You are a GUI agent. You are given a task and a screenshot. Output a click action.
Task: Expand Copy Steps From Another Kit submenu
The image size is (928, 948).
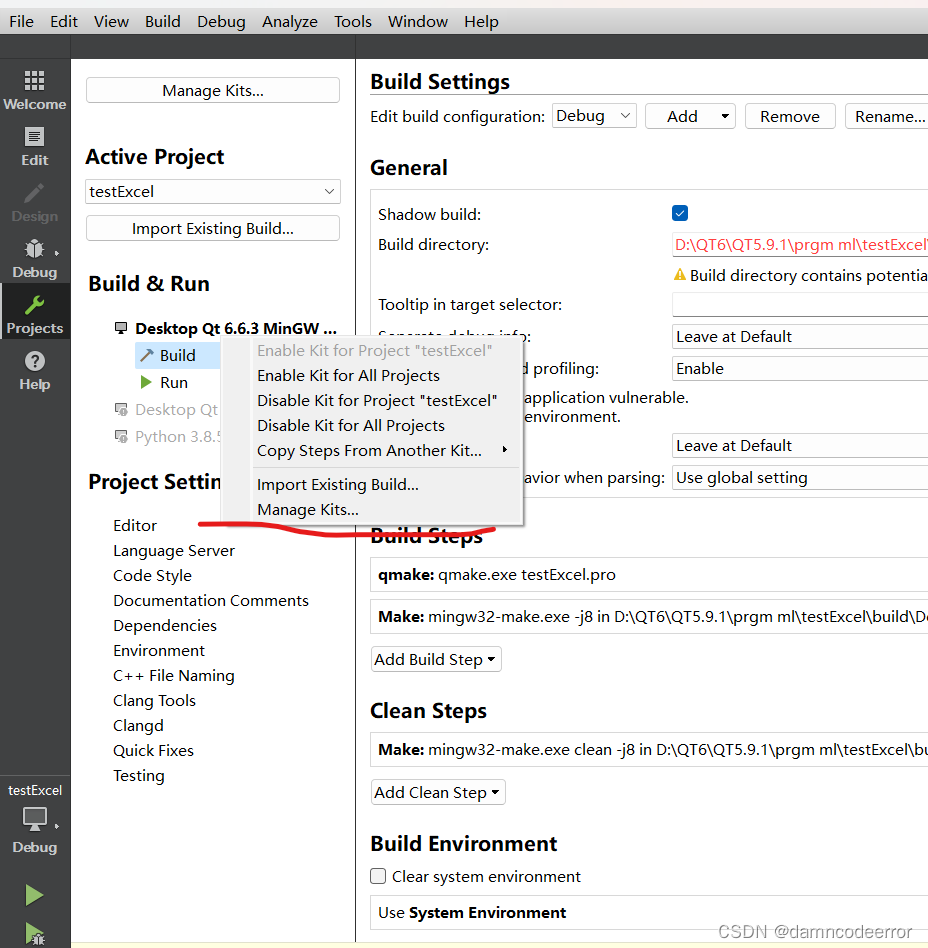386,450
